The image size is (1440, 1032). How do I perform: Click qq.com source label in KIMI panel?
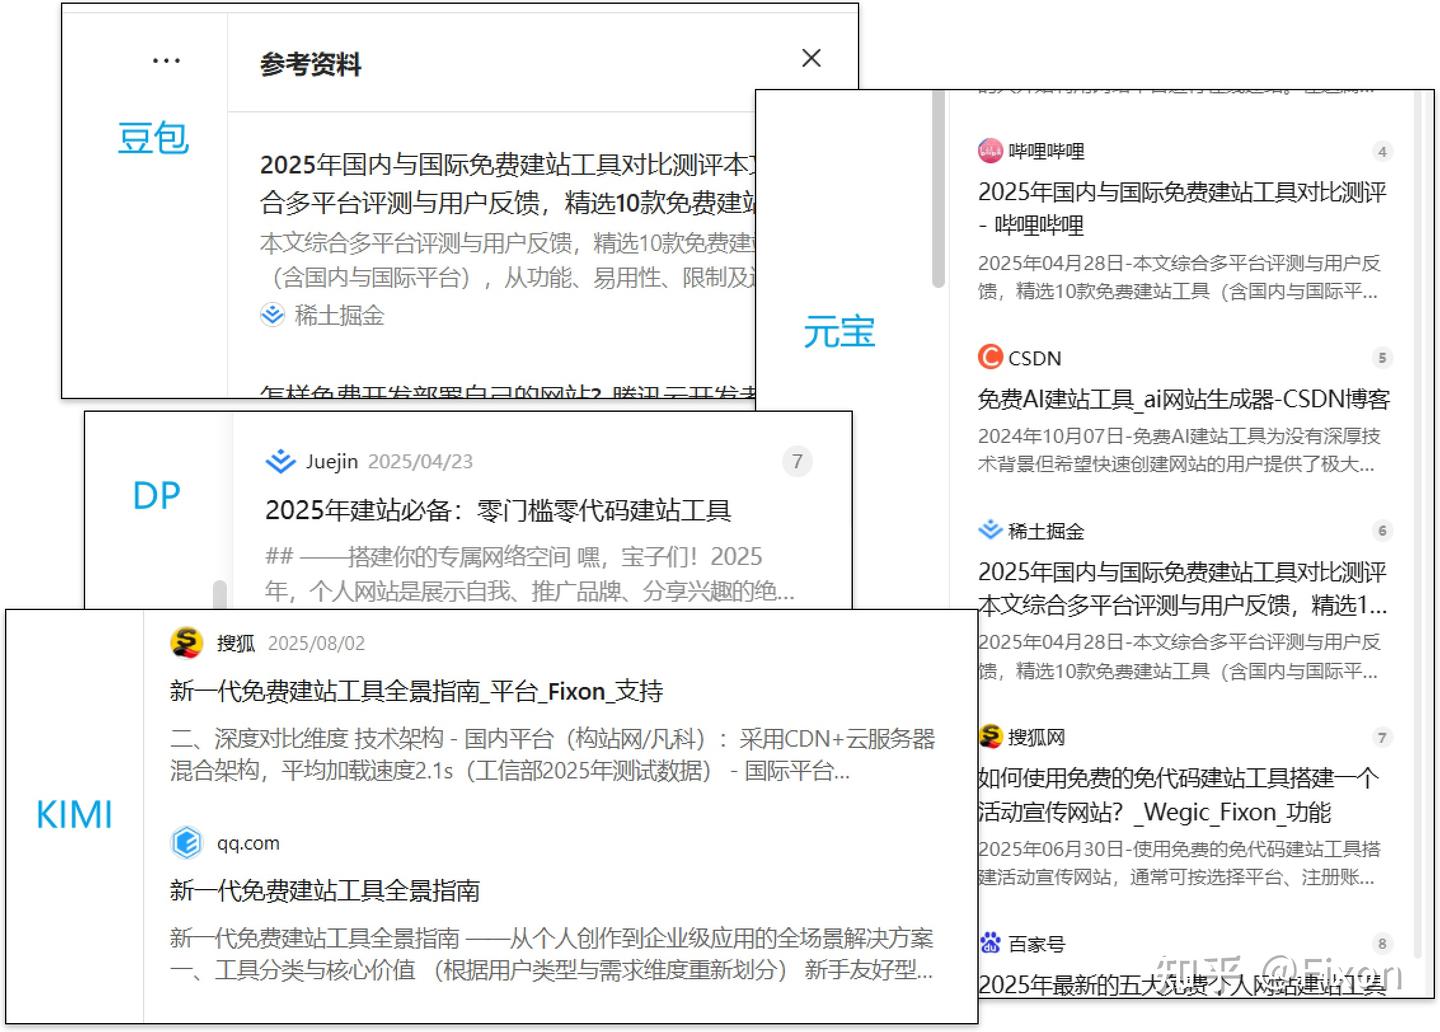[x=248, y=843]
